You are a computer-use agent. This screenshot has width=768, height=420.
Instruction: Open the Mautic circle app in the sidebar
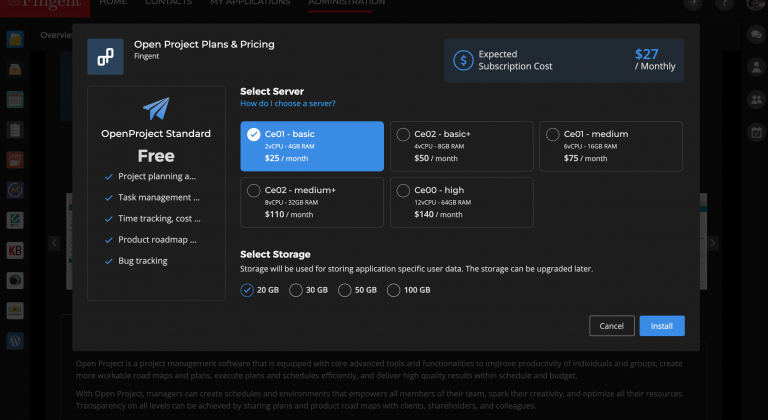(15, 190)
